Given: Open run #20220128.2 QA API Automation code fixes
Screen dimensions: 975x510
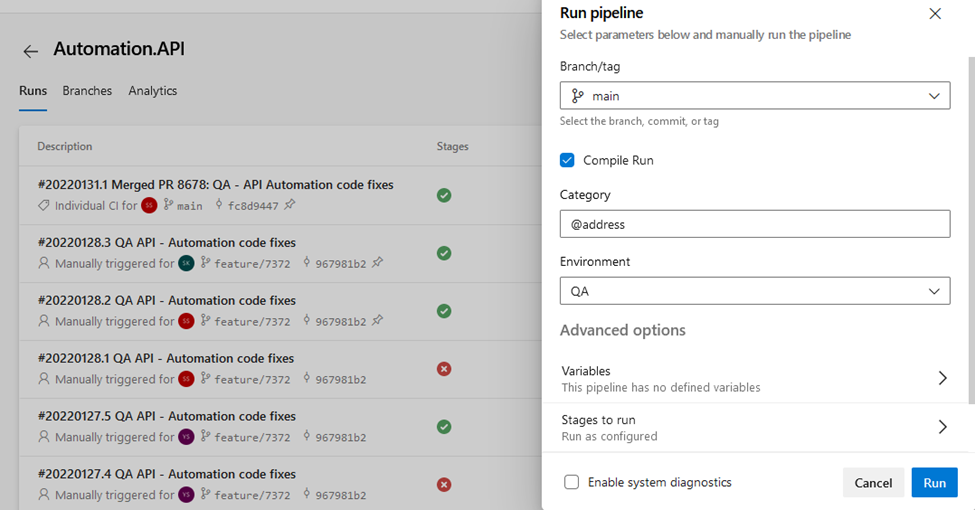Looking at the screenshot, I should [x=167, y=300].
